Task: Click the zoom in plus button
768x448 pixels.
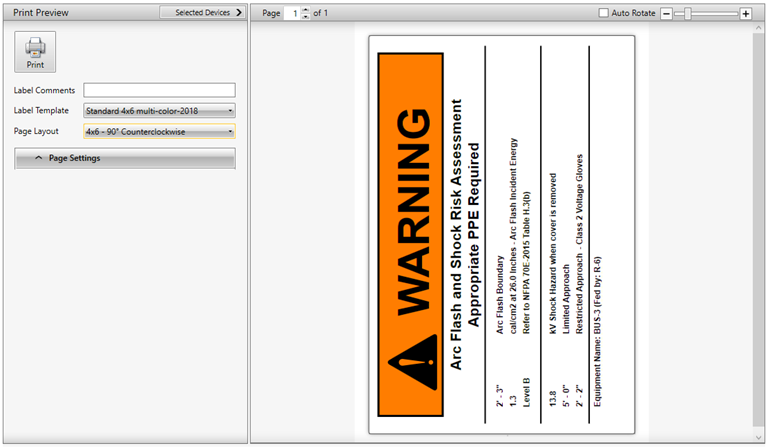Action: tap(745, 13)
